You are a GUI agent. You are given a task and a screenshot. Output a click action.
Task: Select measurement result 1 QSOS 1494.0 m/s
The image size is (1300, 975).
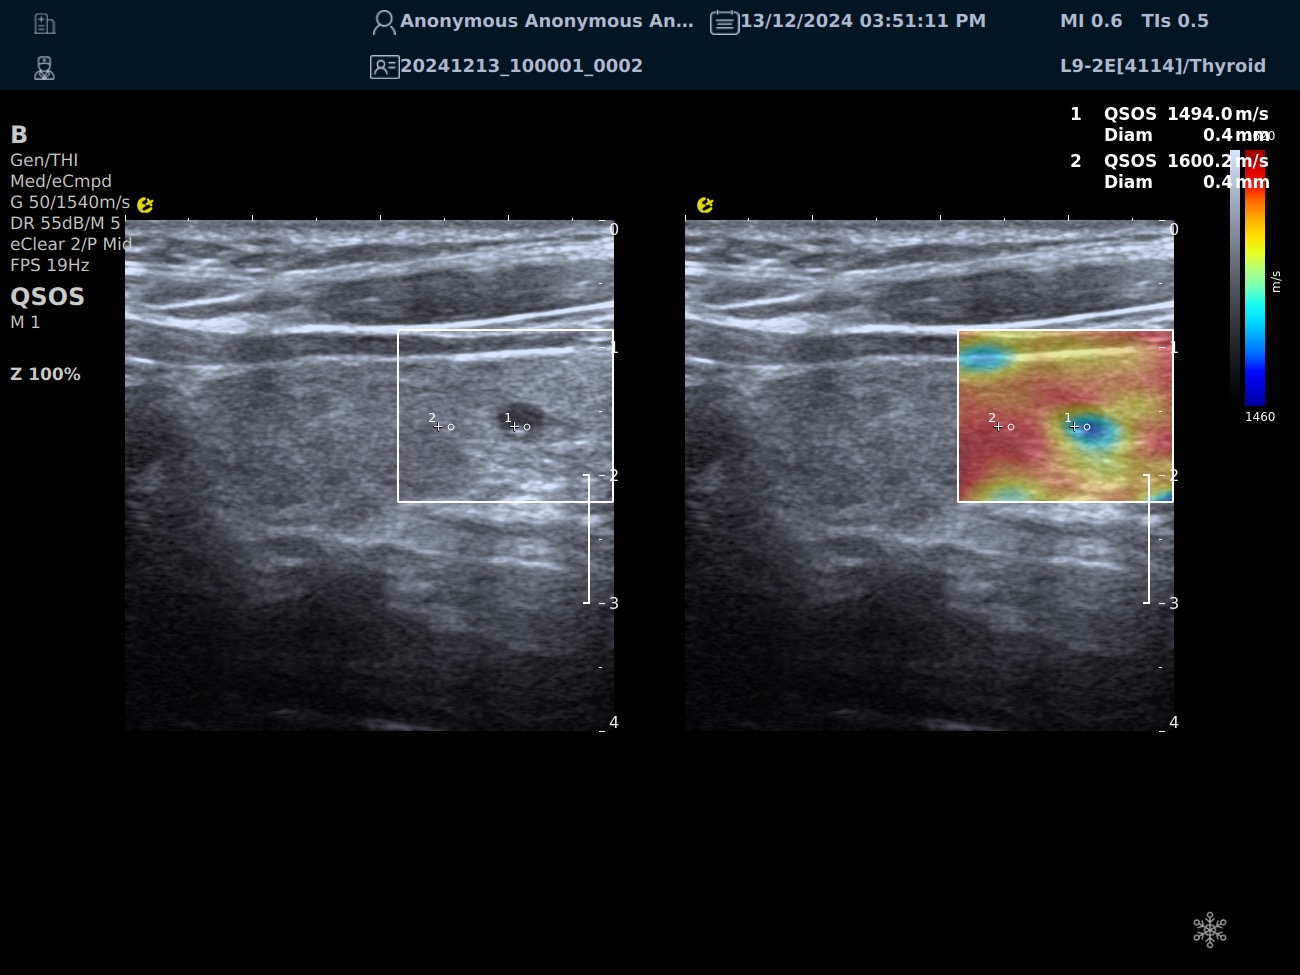pos(1170,114)
